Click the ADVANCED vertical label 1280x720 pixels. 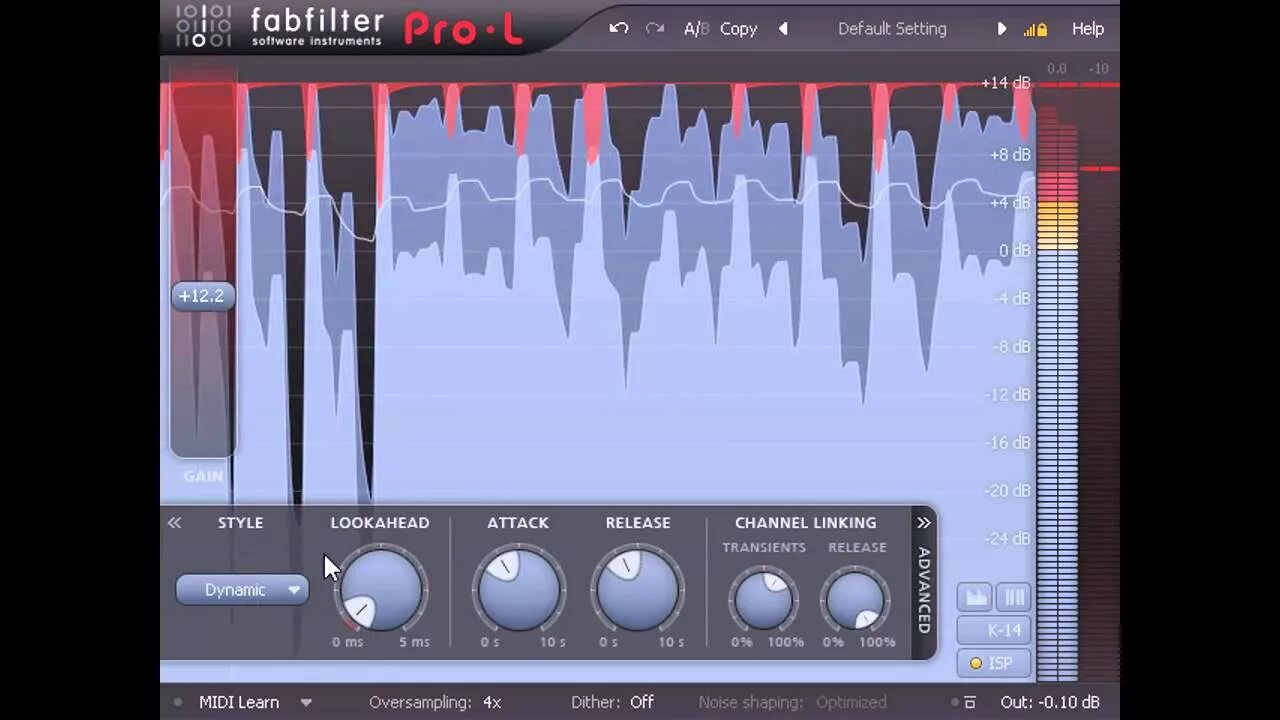(x=924, y=590)
